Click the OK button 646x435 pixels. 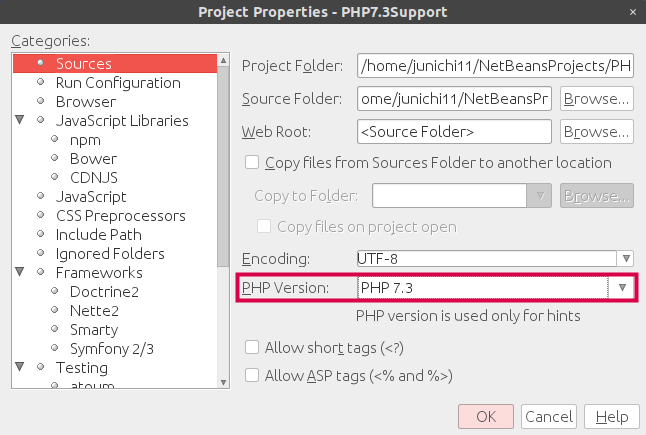pyautogui.click(x=486, y=417)
